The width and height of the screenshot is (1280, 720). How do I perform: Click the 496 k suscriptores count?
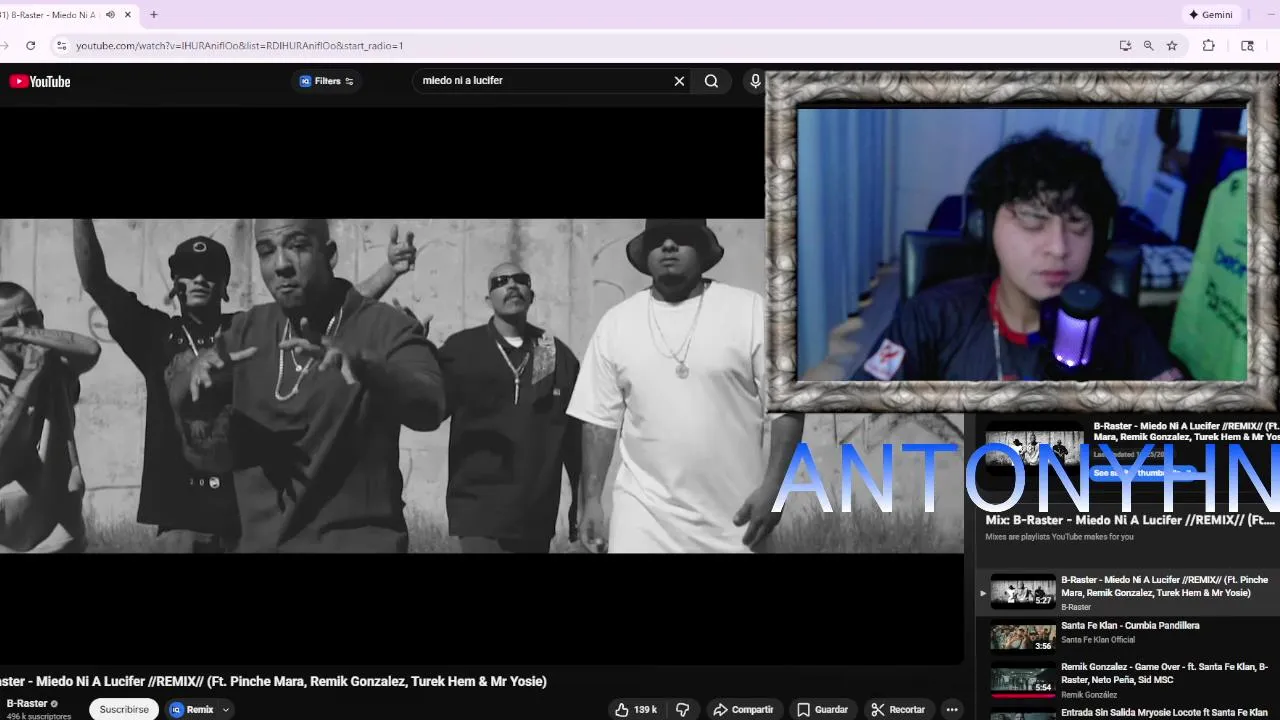click(39, 716)
